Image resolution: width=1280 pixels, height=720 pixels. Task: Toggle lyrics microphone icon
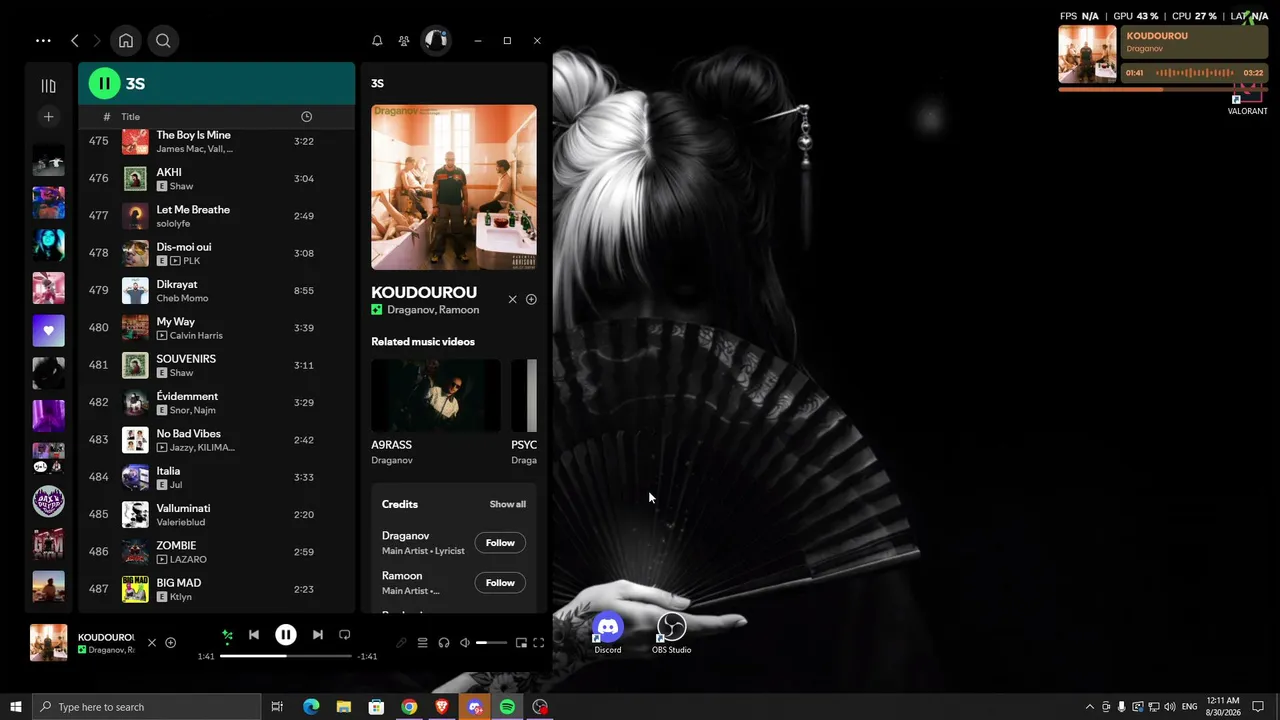tap(401, 643)
